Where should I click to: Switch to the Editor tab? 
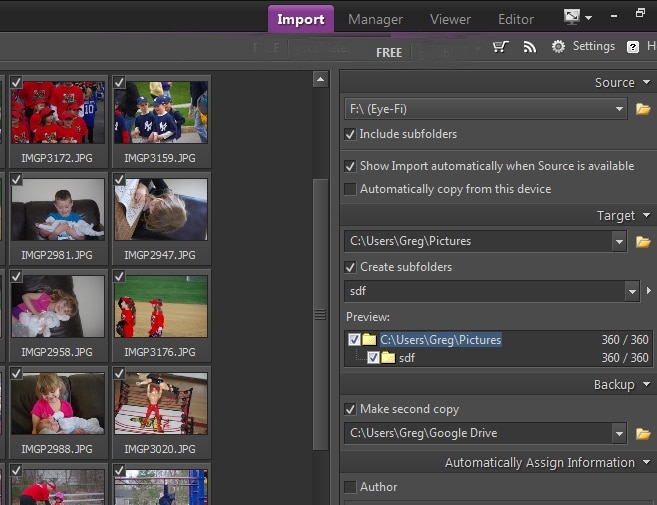(516, 19)
